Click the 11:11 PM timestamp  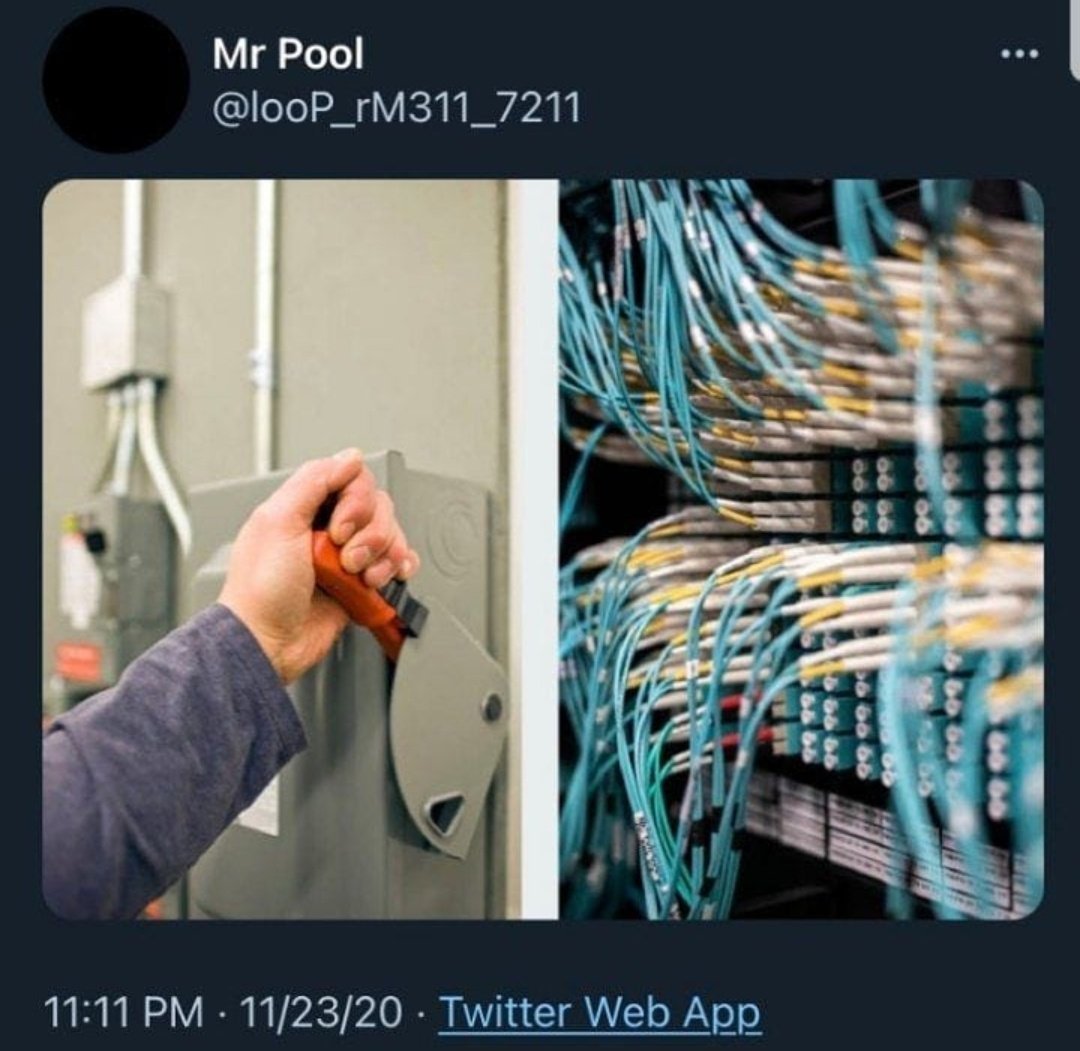pos(124,1012)
